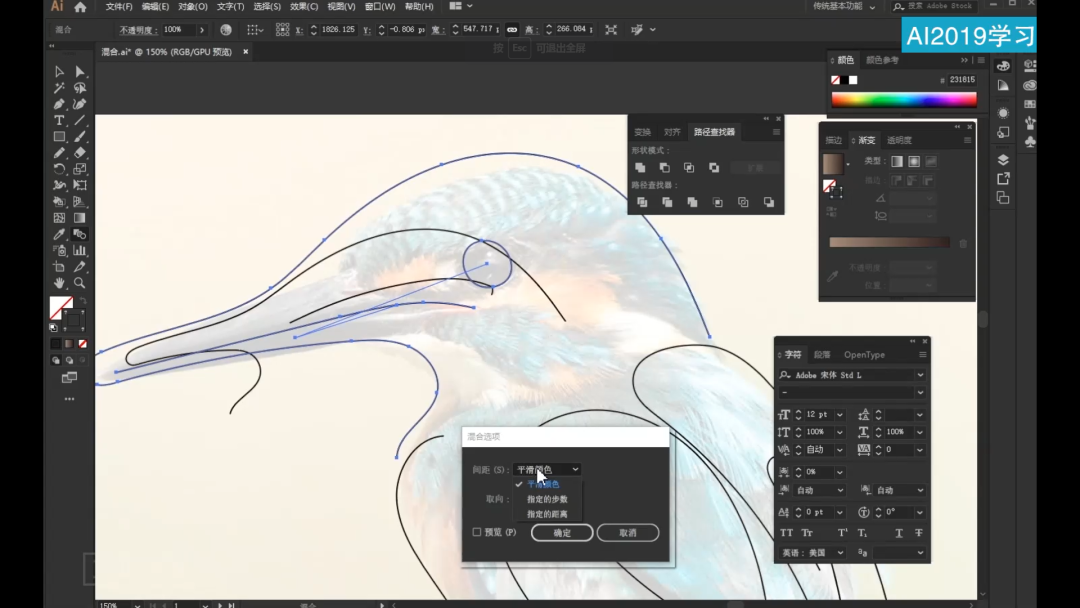Screen dimensions: 1080x608
Task: Click the Minus Back pathfinder icon
Action: click(769, 202)
